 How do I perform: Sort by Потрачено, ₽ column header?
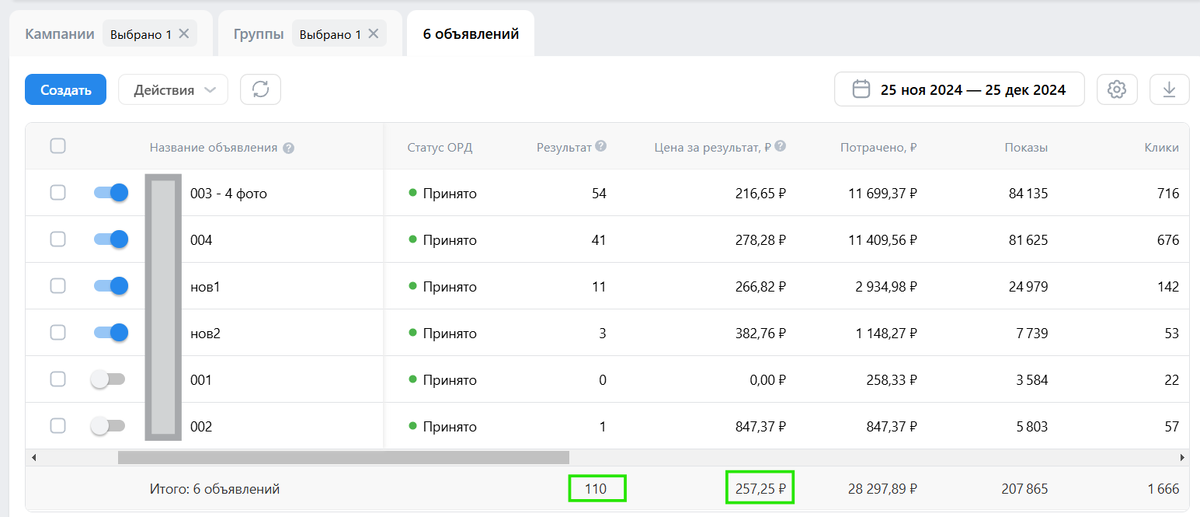pos(878,147)
